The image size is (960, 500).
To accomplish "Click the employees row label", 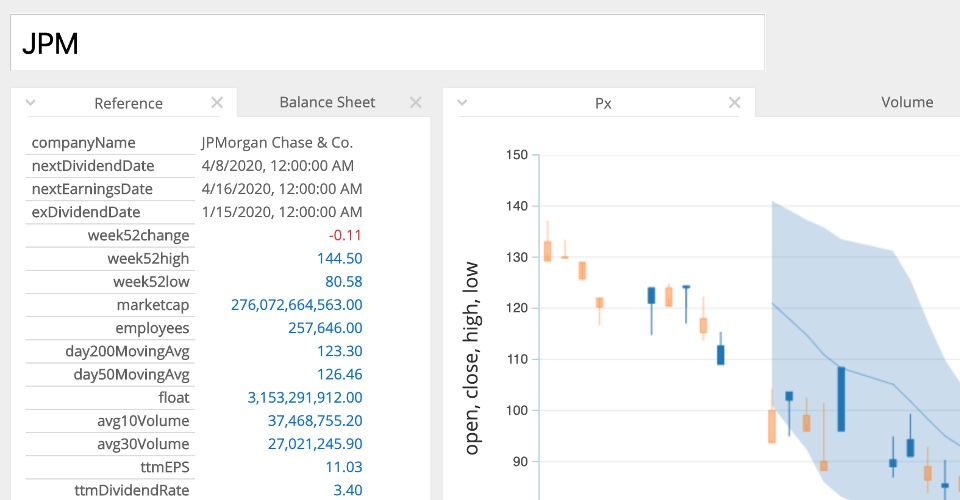I will [x=152, y=328].
